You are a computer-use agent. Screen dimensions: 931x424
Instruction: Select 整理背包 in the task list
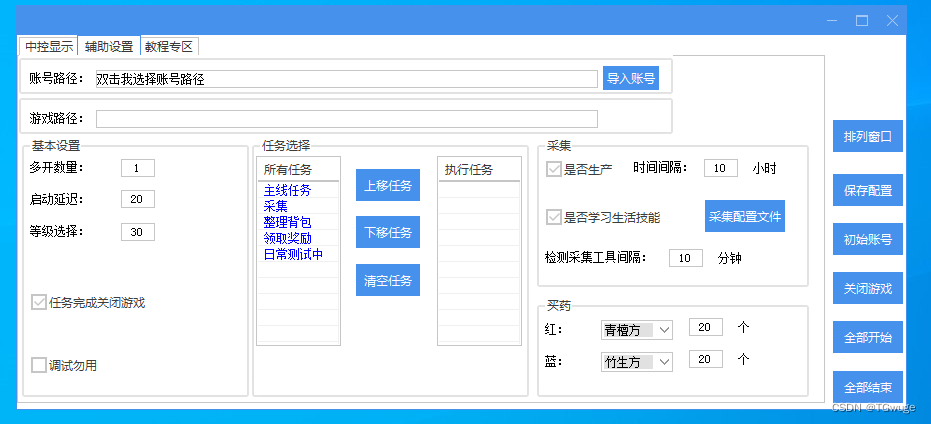tap(287, 222)
